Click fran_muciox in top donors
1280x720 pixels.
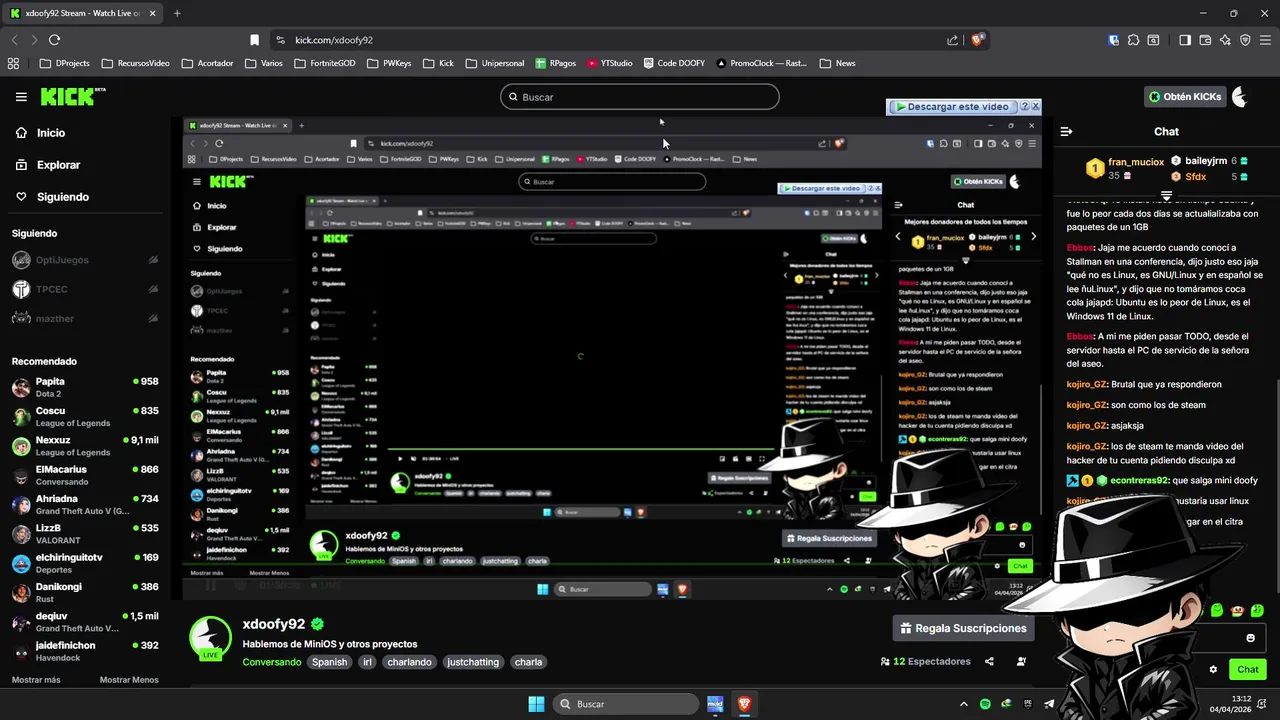pos(1136,162)
